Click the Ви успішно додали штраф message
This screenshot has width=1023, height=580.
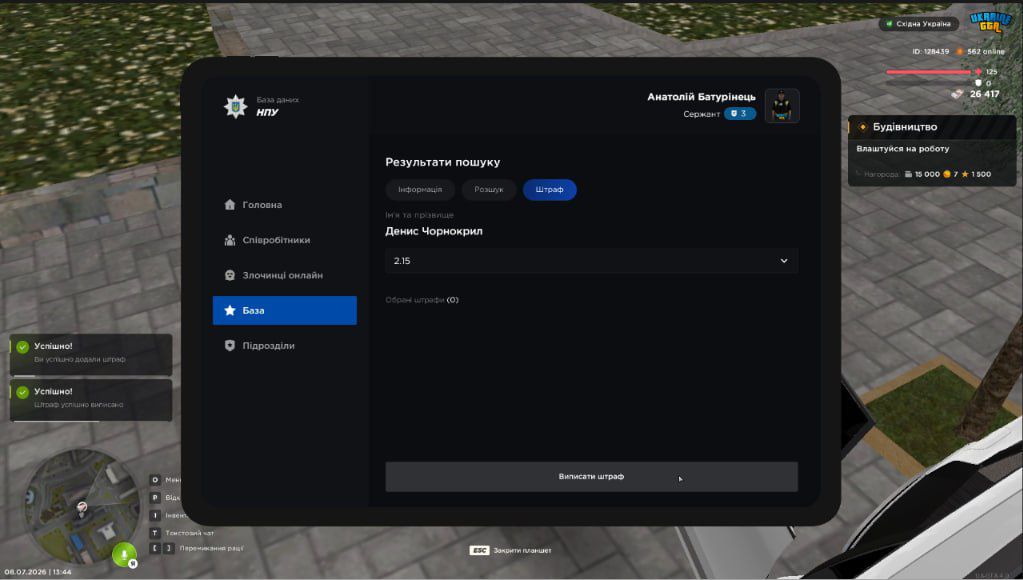(80, 359)
